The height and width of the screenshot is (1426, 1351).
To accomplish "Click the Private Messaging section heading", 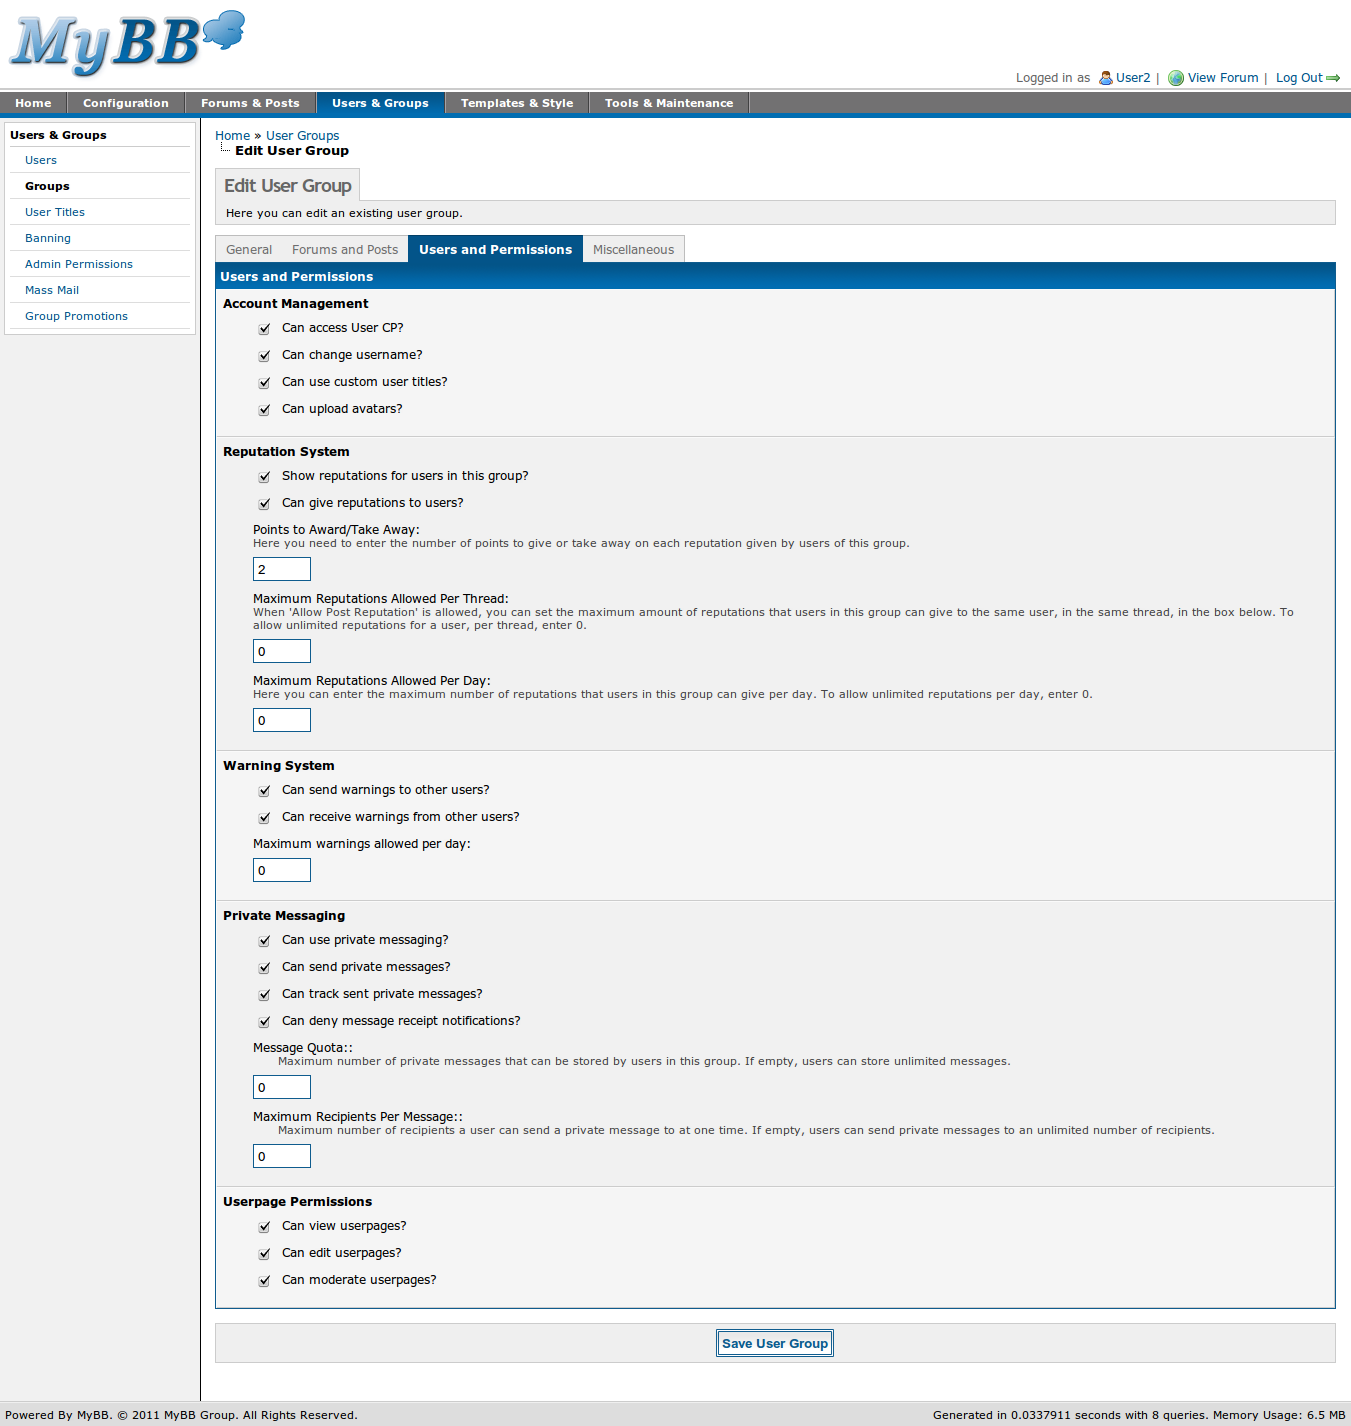I will tap(284, 916).
